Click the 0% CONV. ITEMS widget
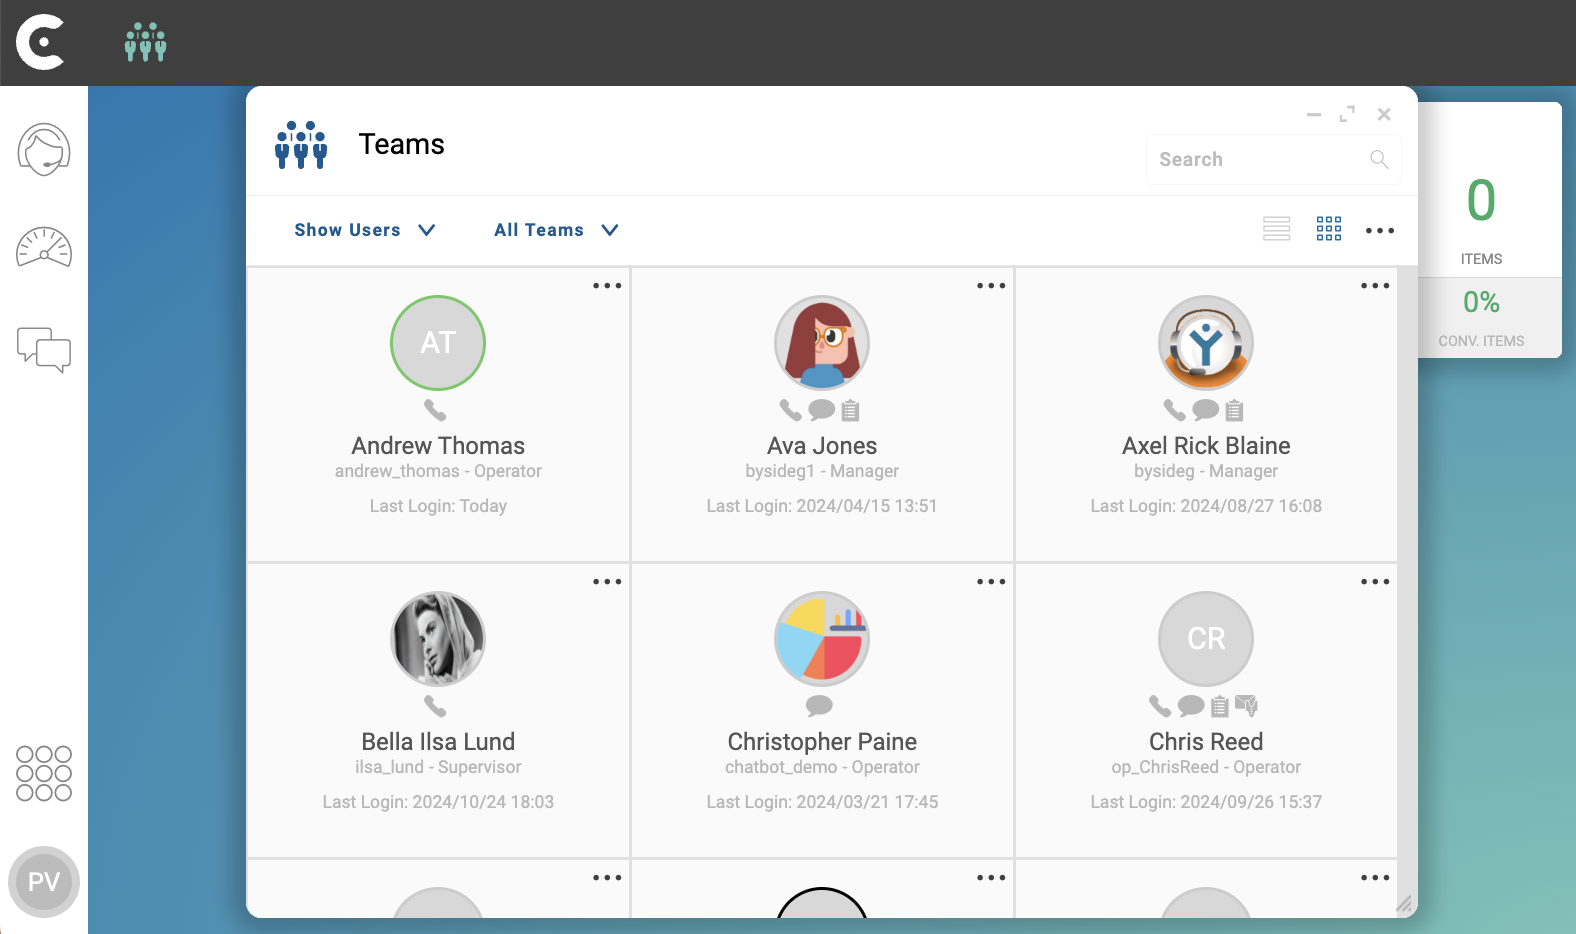 coord(1489,318)
